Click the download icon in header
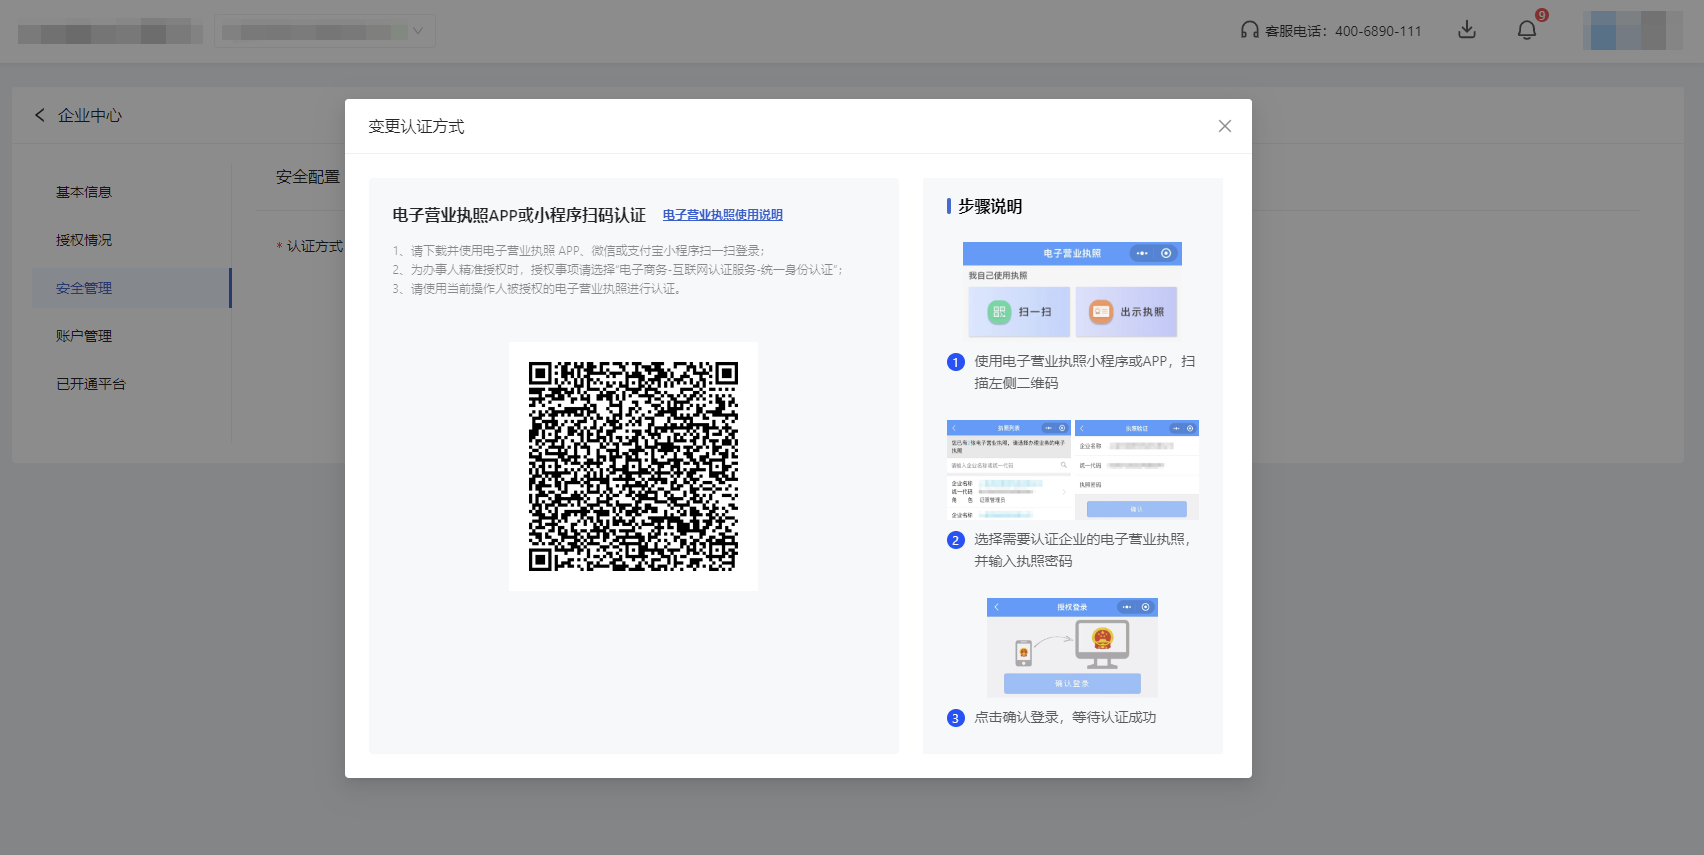This screenshot has width=1704, height=855. tap(1466, 30)
